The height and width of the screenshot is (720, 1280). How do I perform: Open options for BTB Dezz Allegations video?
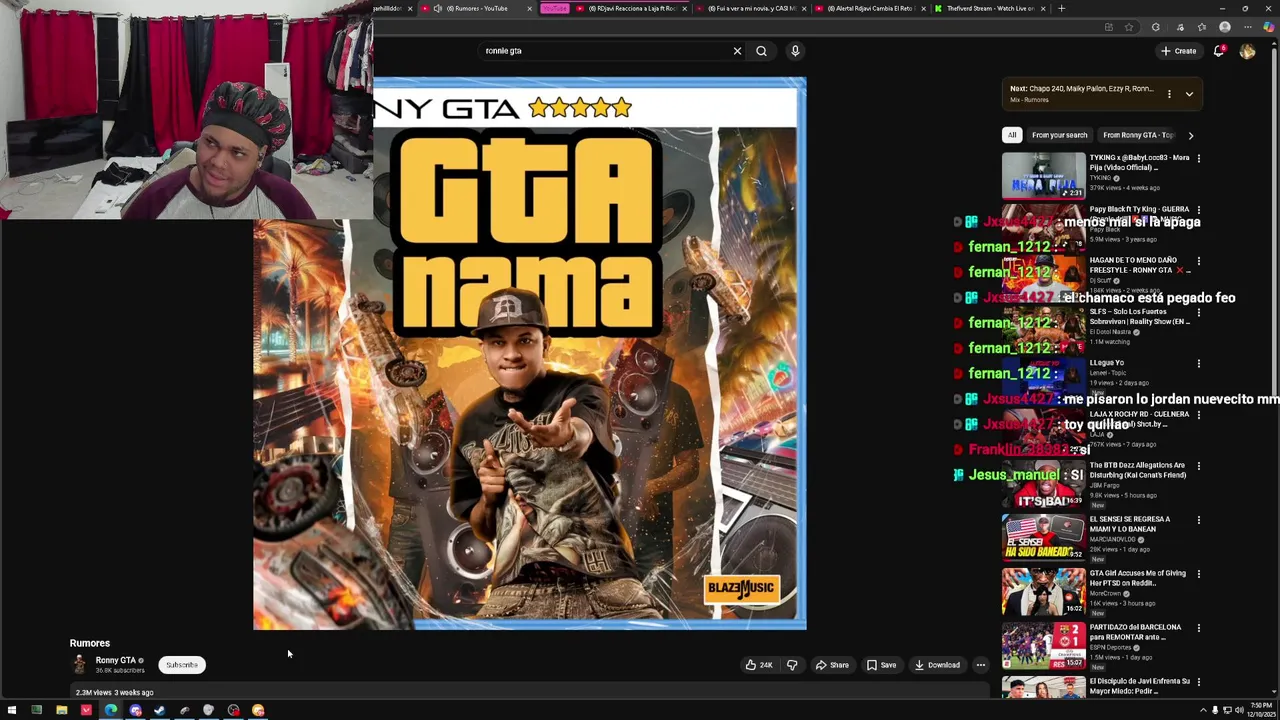pyautogui.click(x=1198, y=466)
